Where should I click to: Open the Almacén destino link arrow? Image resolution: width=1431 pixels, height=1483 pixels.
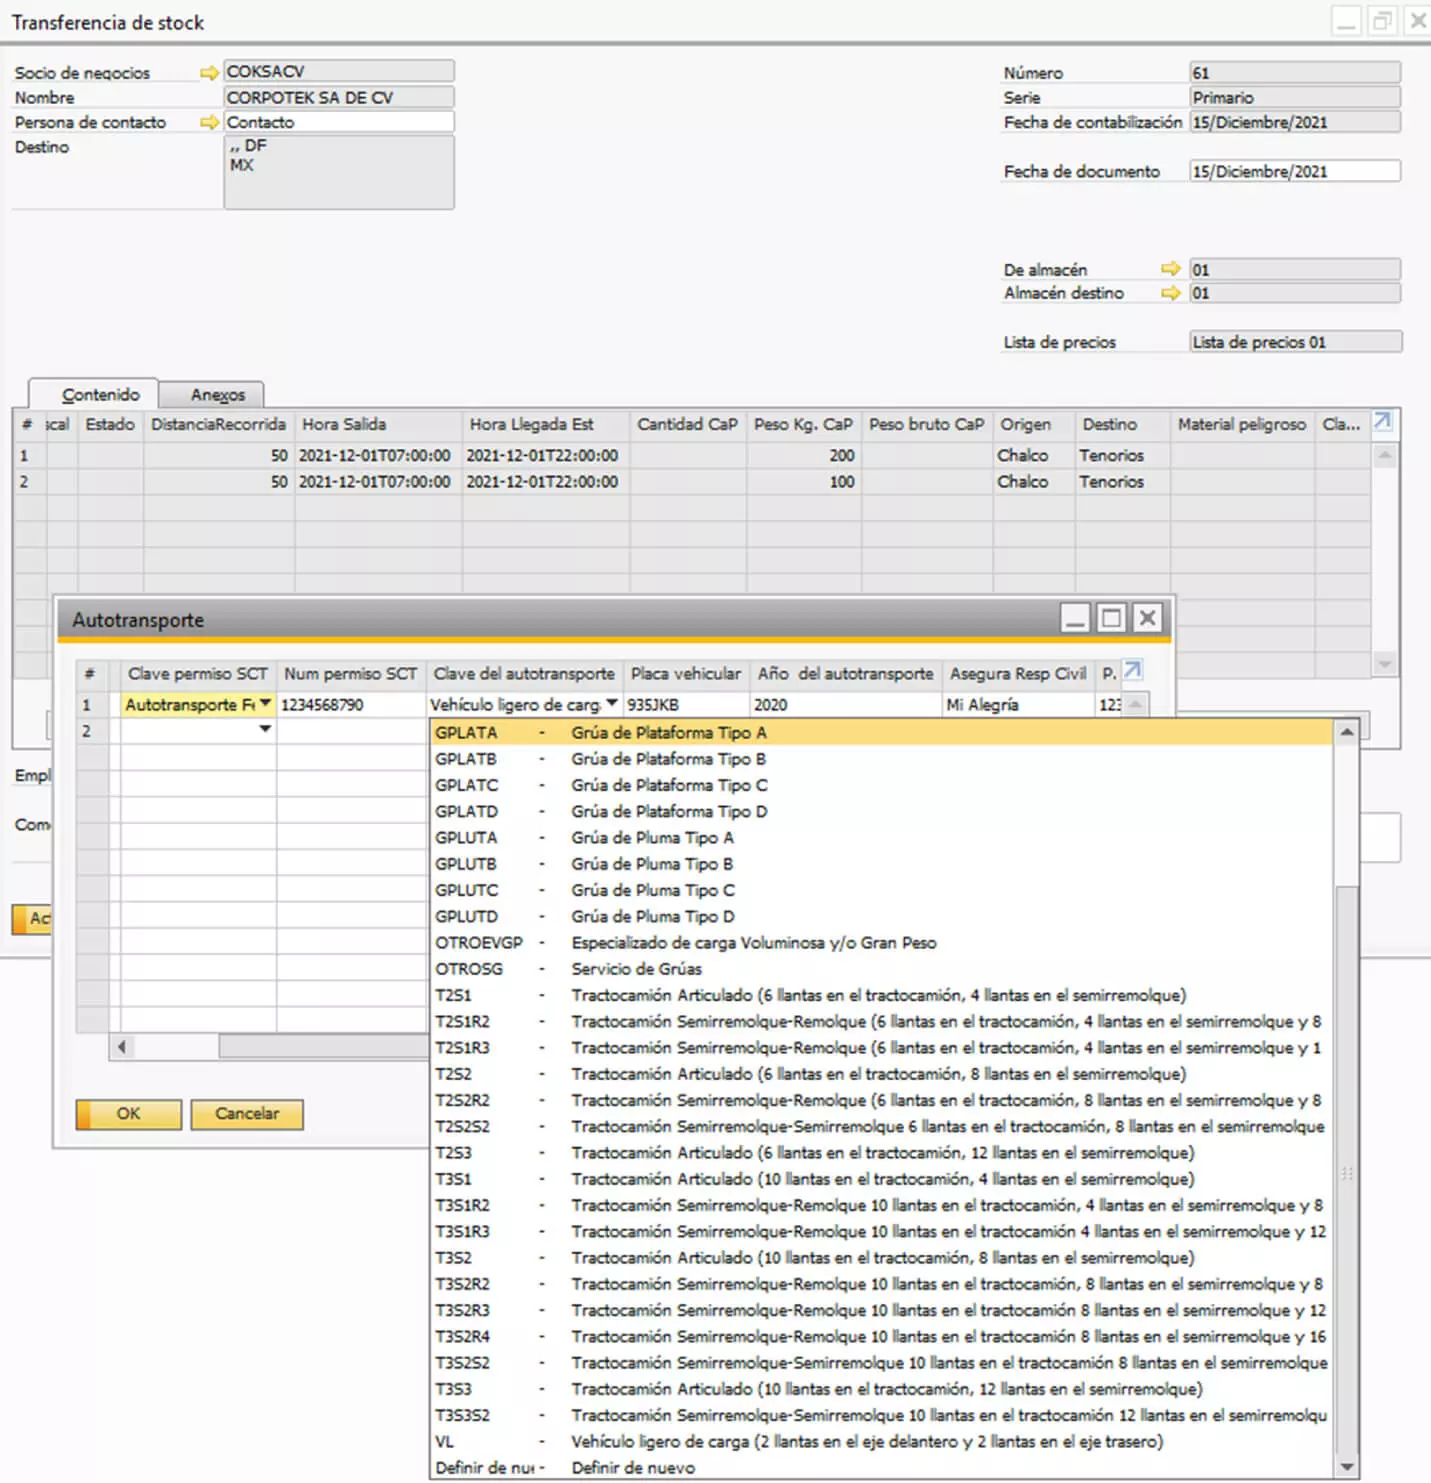click(x=1170, y=293)
